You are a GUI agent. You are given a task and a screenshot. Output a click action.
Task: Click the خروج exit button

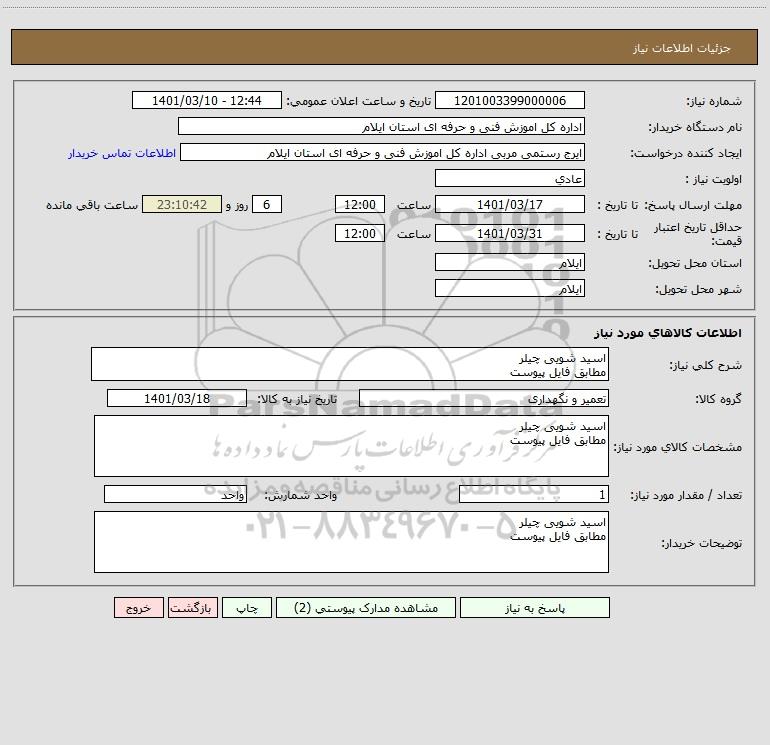click(x=138, y=608)
